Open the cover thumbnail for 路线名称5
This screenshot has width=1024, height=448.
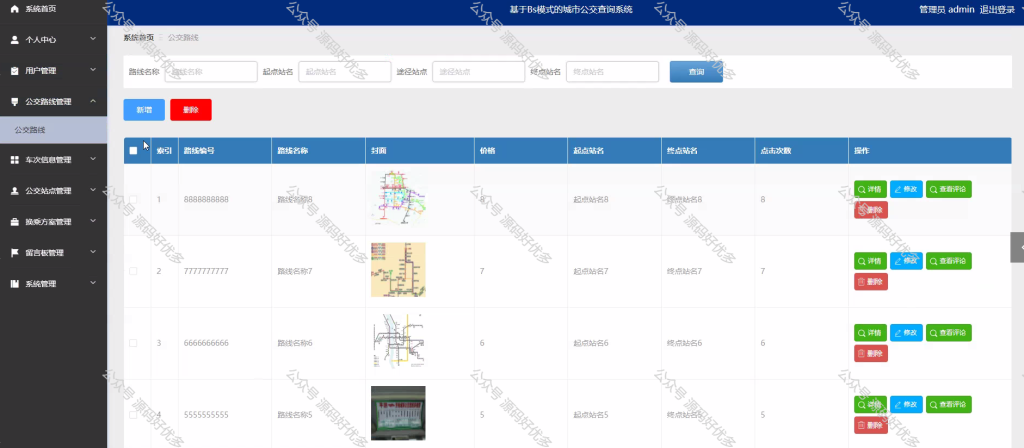point(398,413)
